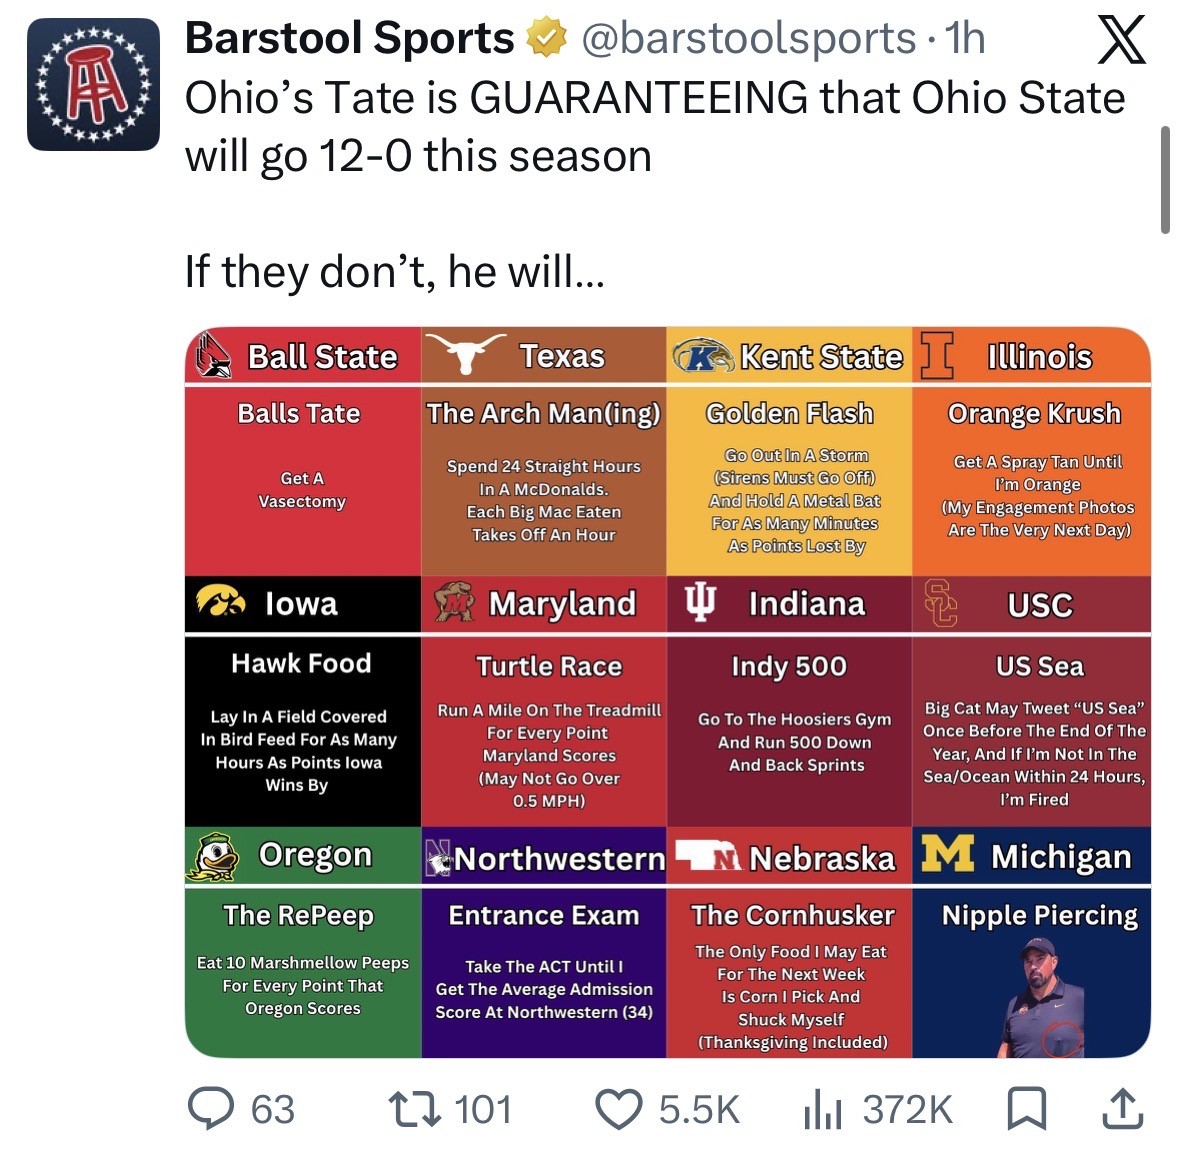Click the Oregon Duck mascot logo
The height and width of the screenshot is (1174, 1179).
pos(214,857)
